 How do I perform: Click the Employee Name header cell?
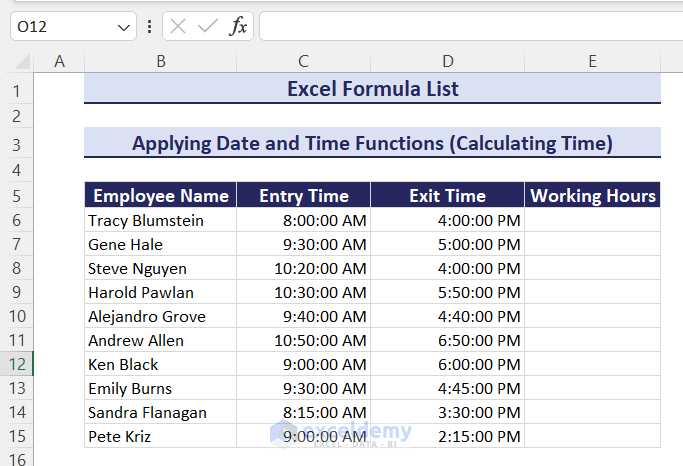tap(161, 196)
